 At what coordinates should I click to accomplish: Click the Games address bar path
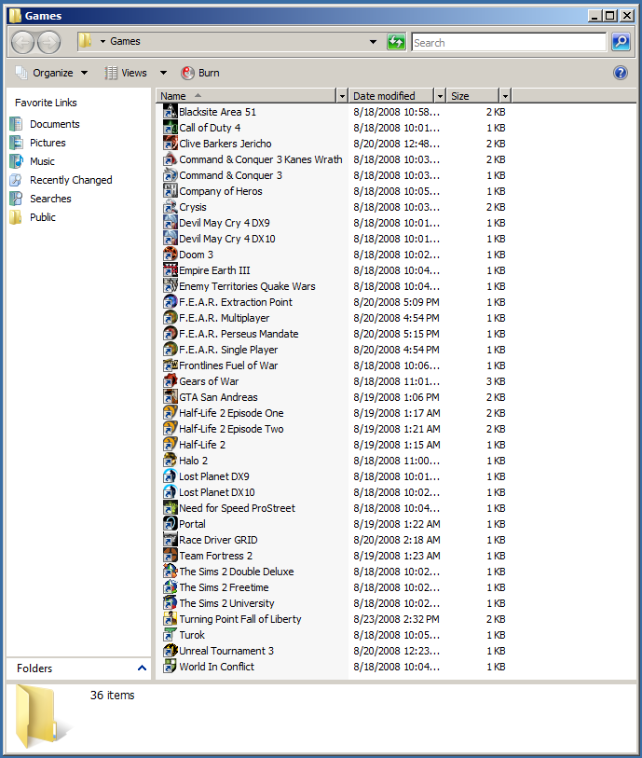(x=125, y=42)
